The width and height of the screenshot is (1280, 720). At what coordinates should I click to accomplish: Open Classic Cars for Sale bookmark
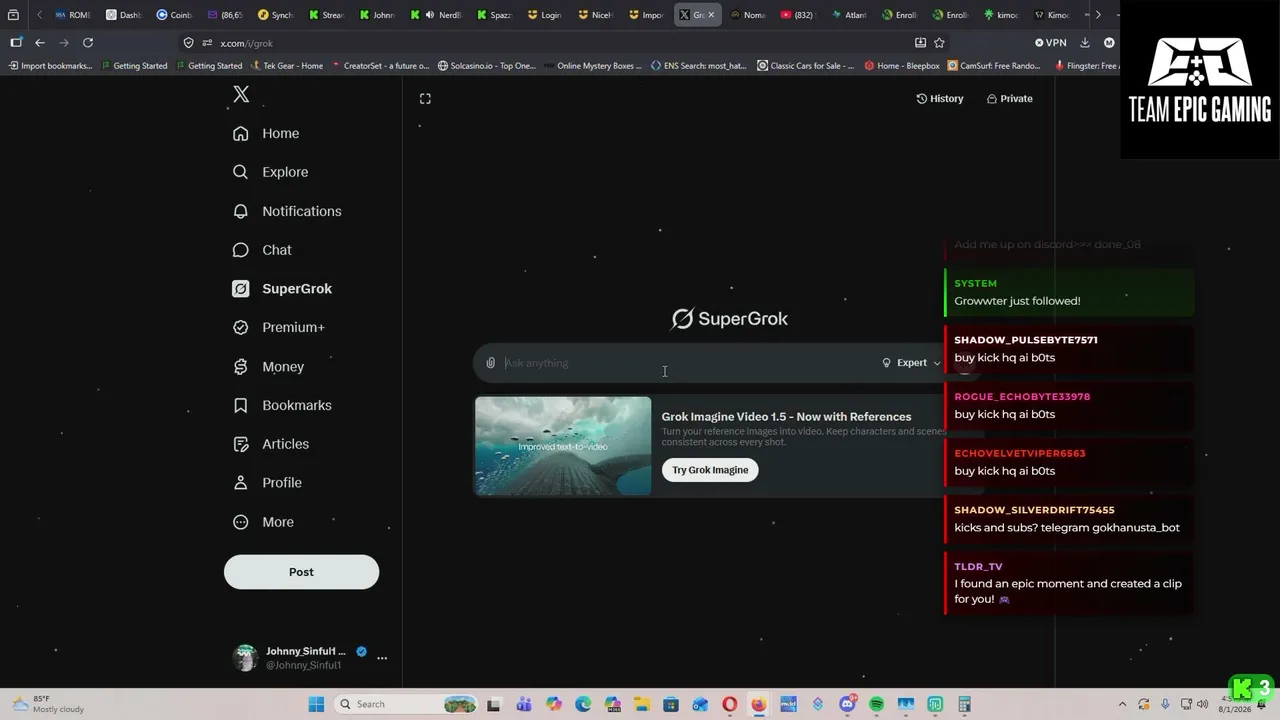pyautogui.click(x=805, y=66)
